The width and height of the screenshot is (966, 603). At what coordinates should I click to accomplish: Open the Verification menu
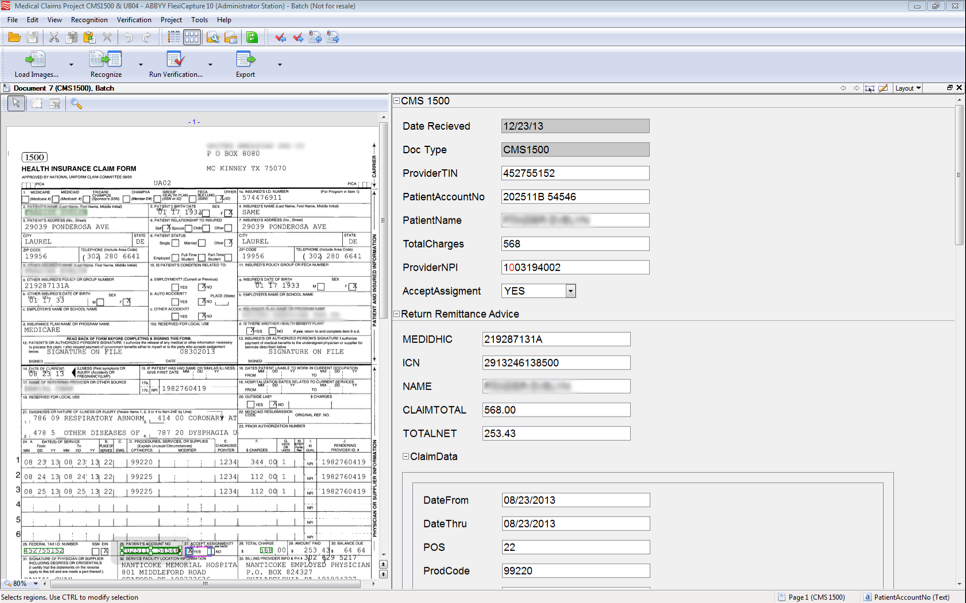(134, 20)
